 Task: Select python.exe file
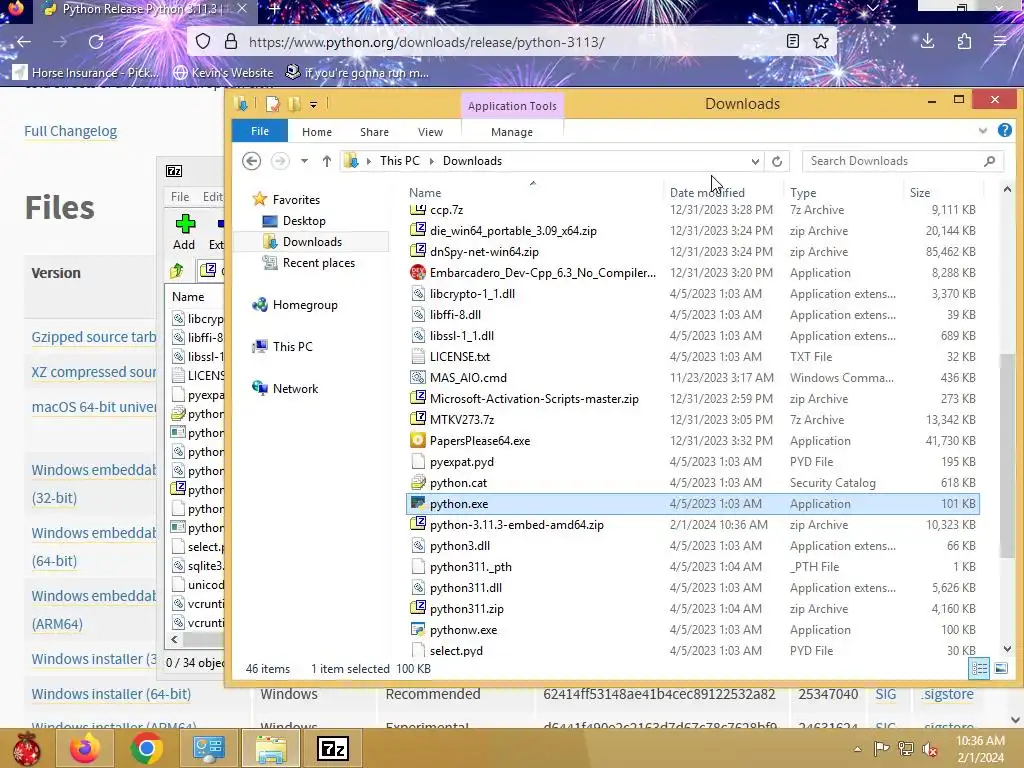692,504
